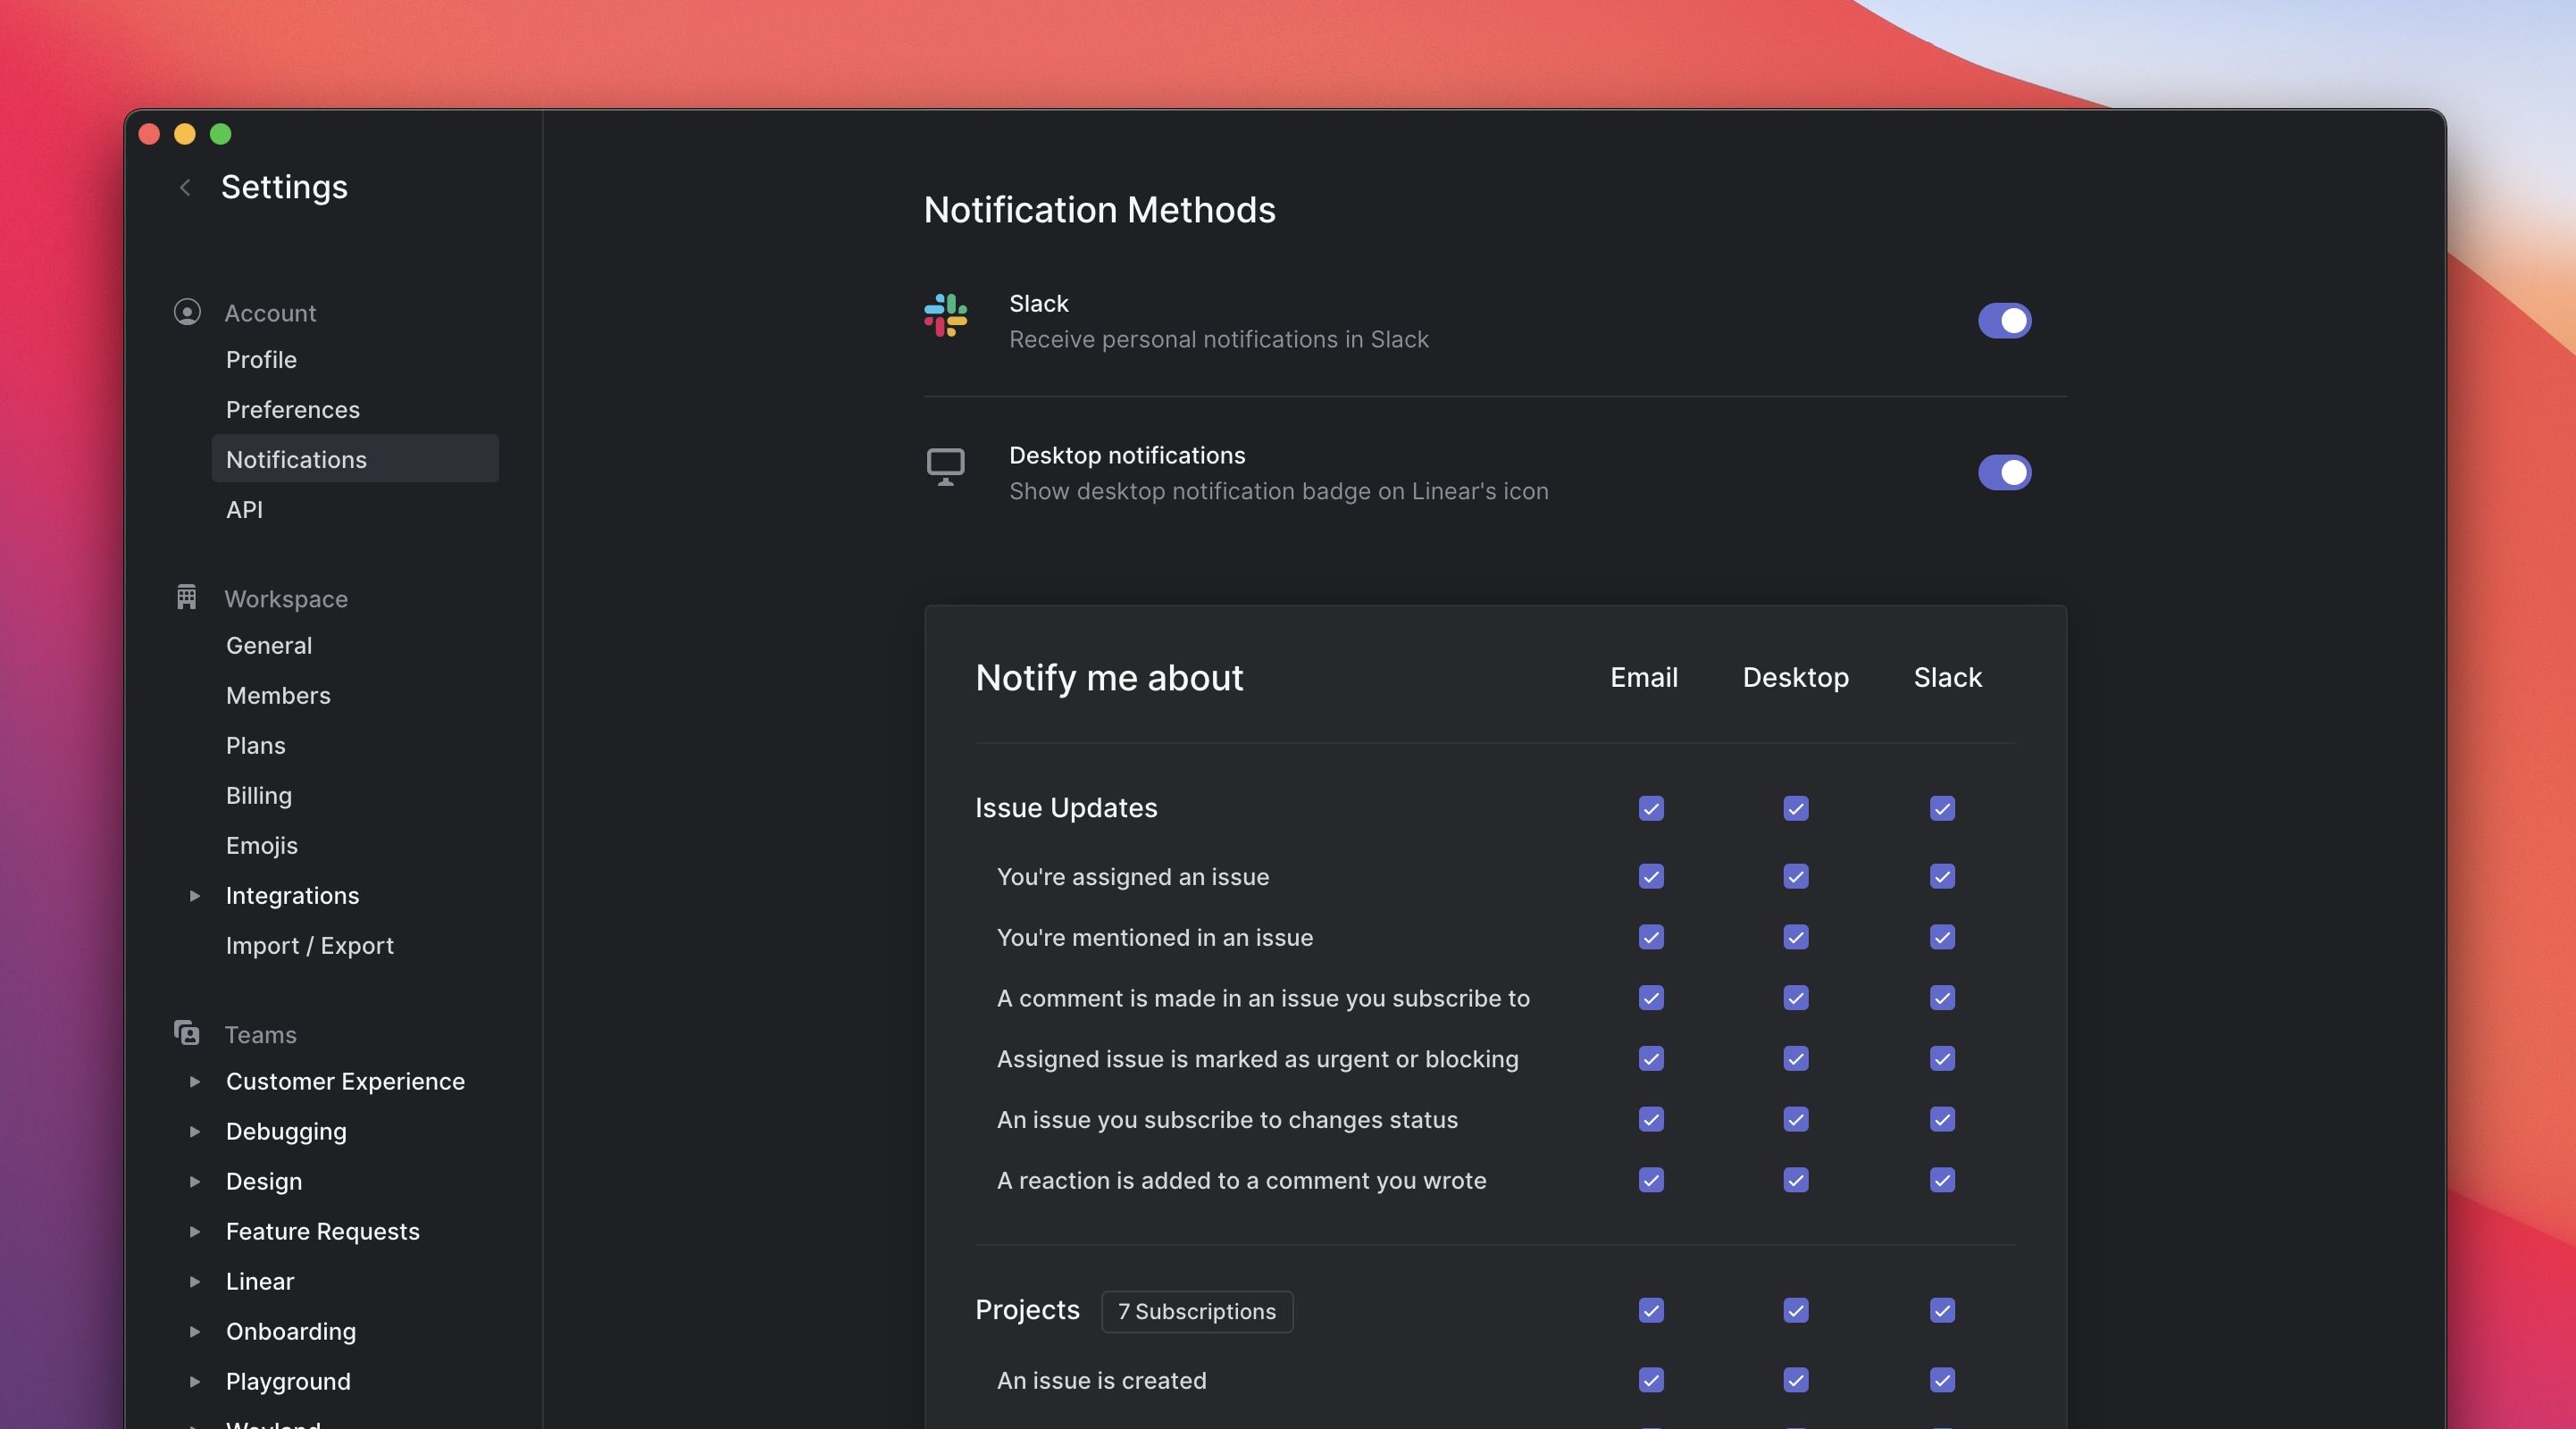Viewport: 2576px width, 1429px height.
Task: Click the back arrow beside Settings
Action: pos(185,188)
